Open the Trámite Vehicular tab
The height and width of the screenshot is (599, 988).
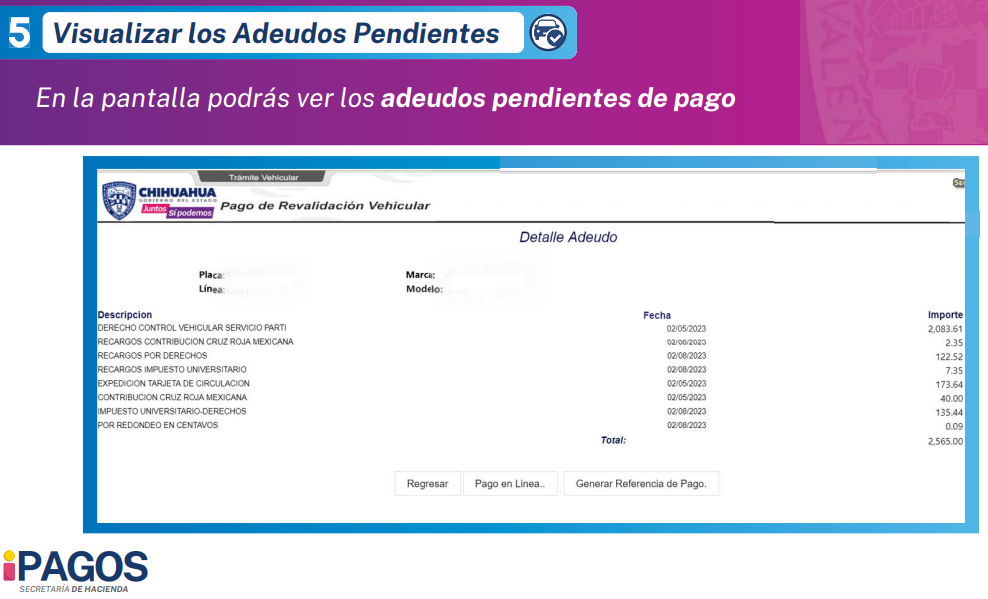(262, 177)
